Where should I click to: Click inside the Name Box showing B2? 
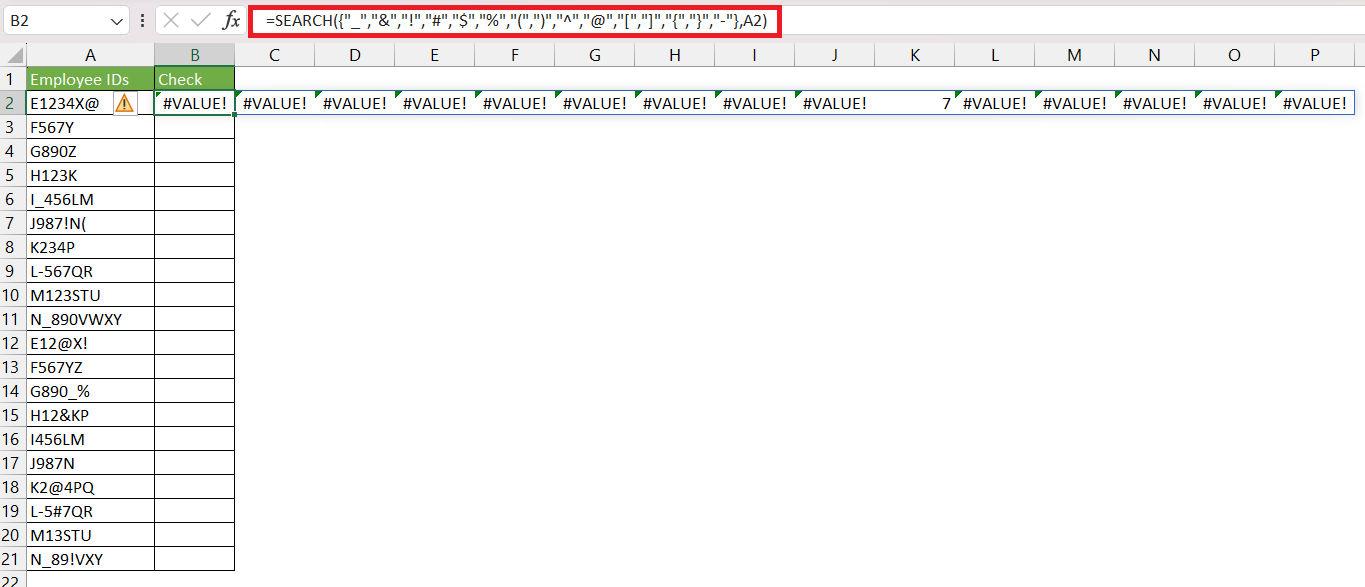tap(55, 20)
